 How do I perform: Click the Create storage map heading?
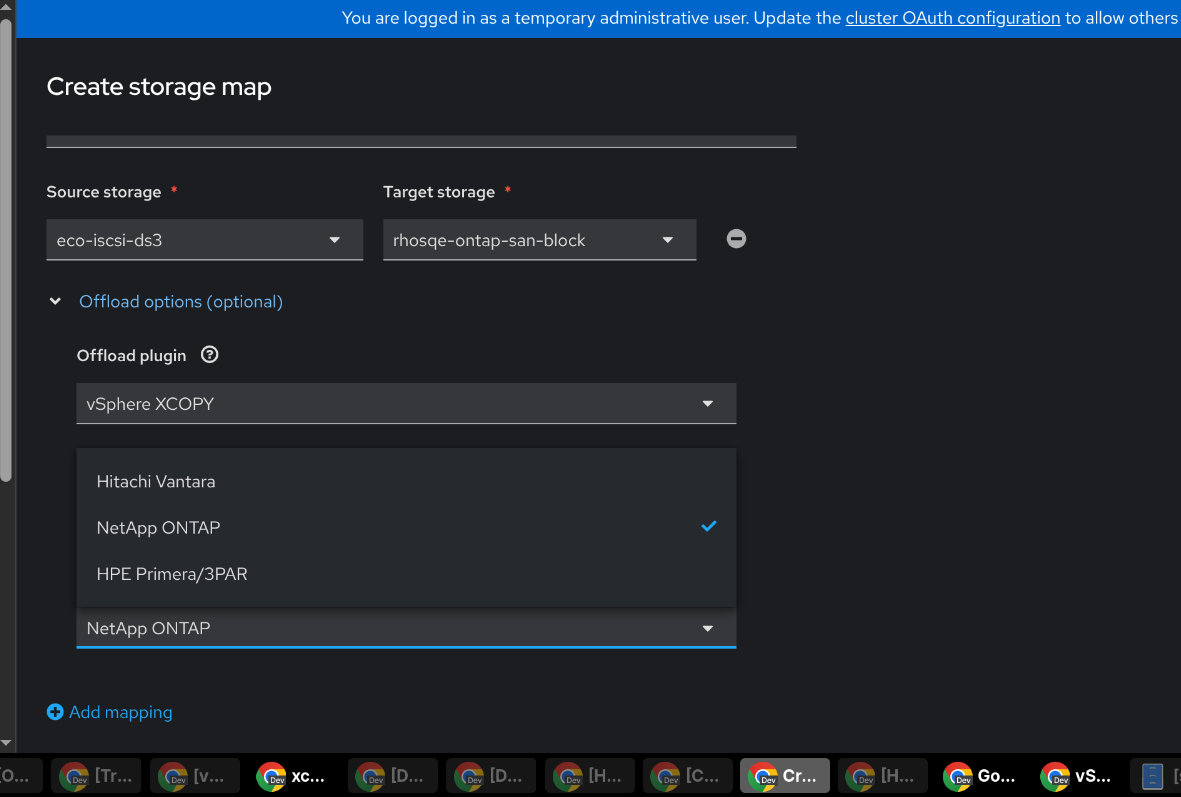click(159, 87)
